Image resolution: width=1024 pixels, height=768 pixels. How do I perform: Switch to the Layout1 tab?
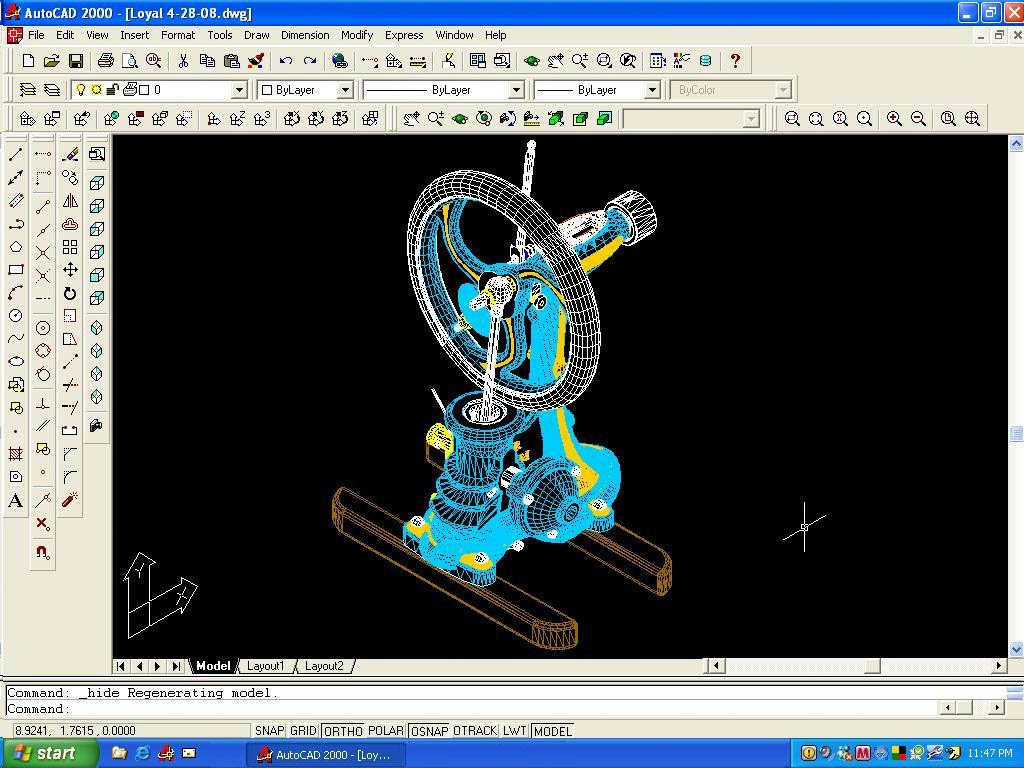pos(266,666)
